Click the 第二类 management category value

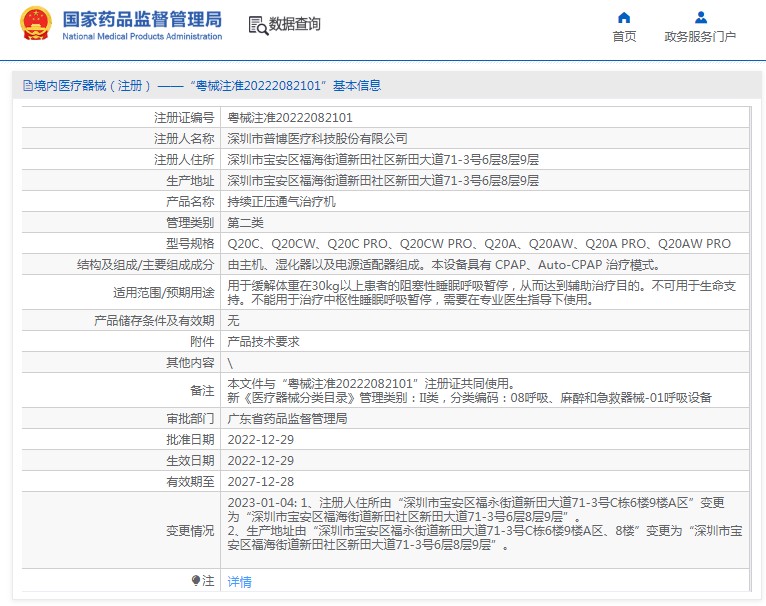point(246,222)
